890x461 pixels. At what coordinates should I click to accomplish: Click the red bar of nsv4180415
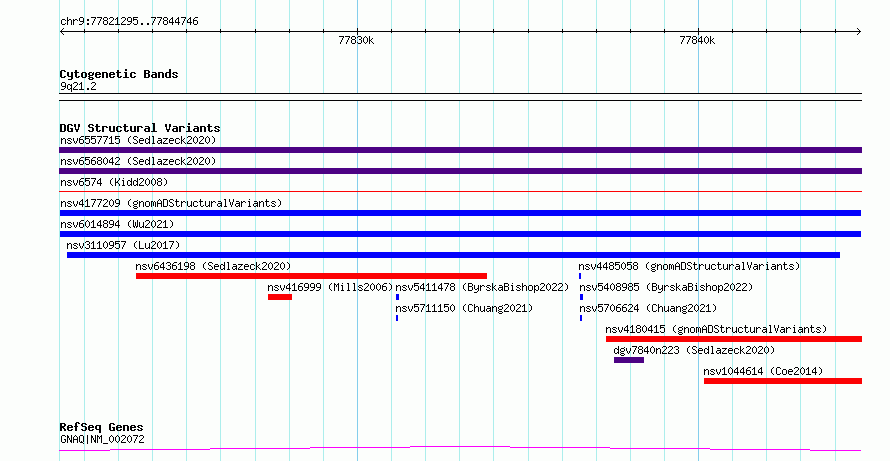pos(734,339)
